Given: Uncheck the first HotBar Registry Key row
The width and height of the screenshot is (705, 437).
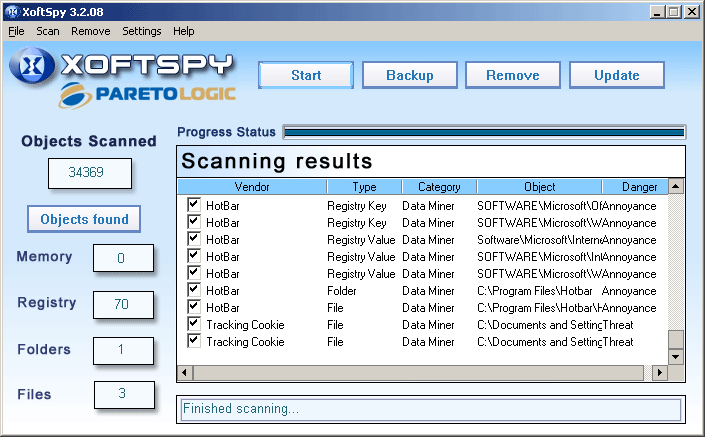Looking at the screenshot, I should point(194,205).
